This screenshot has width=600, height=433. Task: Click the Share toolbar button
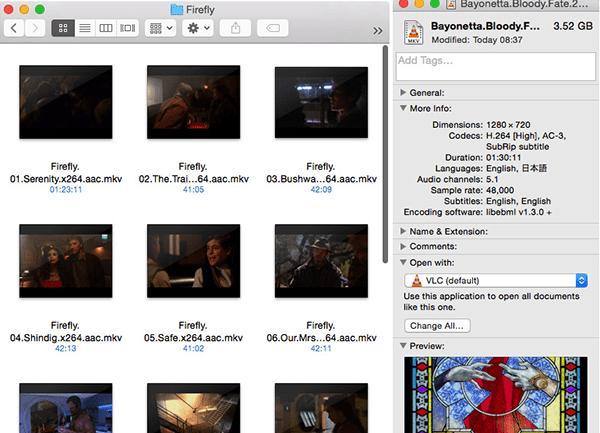235,28
